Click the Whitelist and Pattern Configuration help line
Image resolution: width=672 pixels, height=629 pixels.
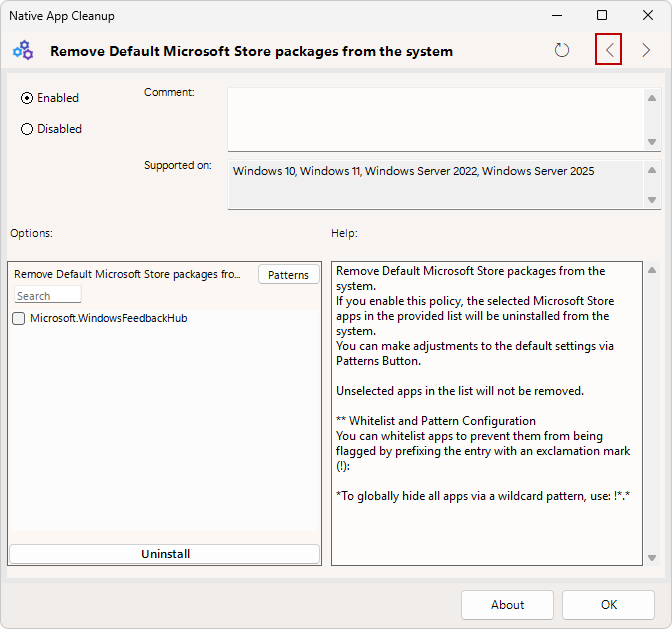click(x=436, y=421)
